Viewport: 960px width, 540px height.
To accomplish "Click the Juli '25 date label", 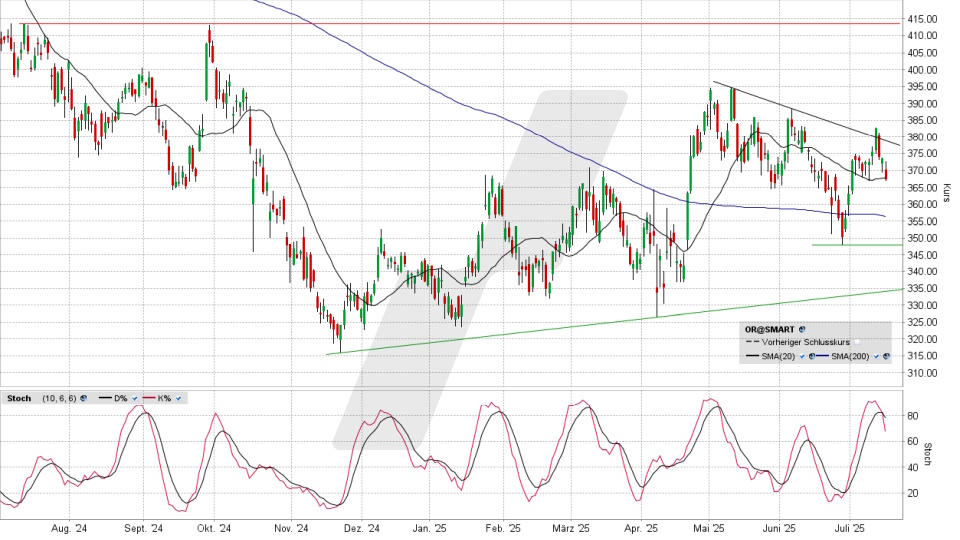I will tap(850, 528).
